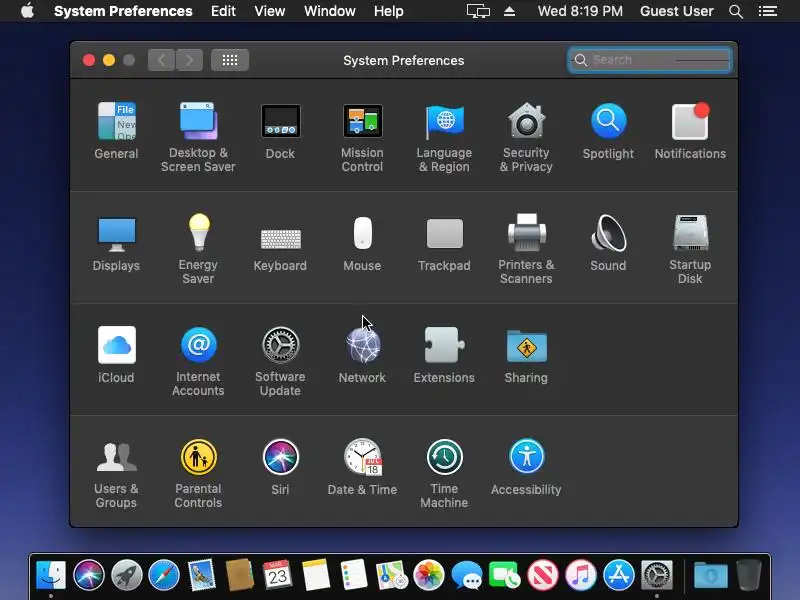Viewport: 800px width, 600px height.
Task: Open the Edit menu
Action: coord(223,11)
